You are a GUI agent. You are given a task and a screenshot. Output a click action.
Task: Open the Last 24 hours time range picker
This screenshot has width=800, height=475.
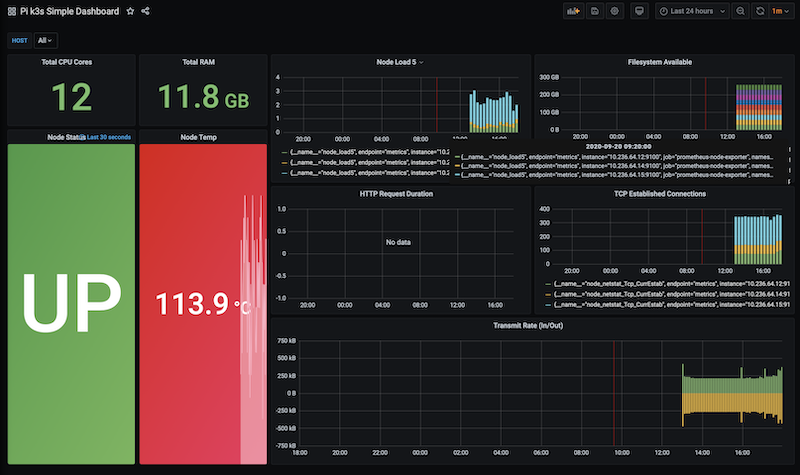(x=692, y=11)
